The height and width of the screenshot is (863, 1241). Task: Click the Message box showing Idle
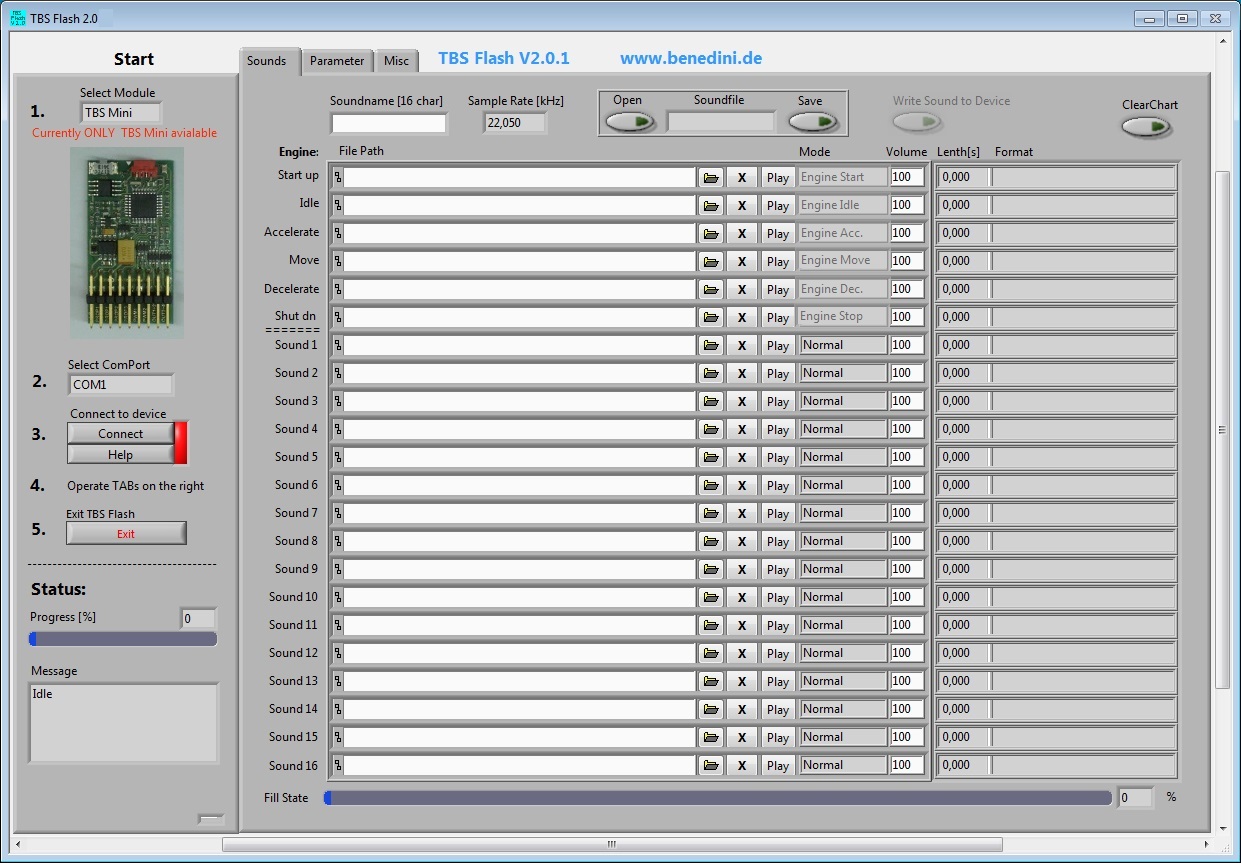click(x=123, y=723)
